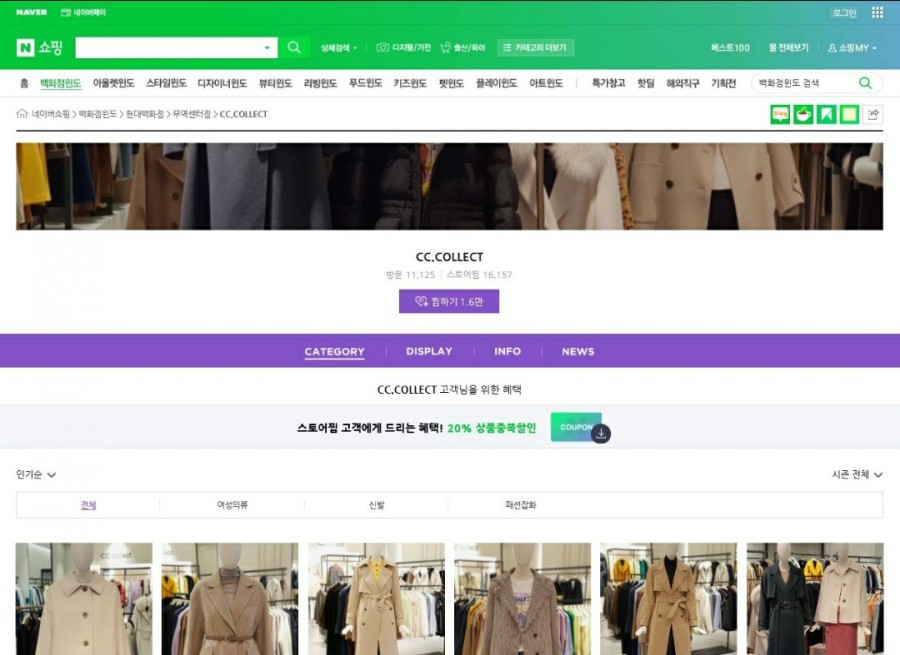Open the season filter dropdown
Image resolution: width=900 pixels, height=655 pixels.
[857, 474]
